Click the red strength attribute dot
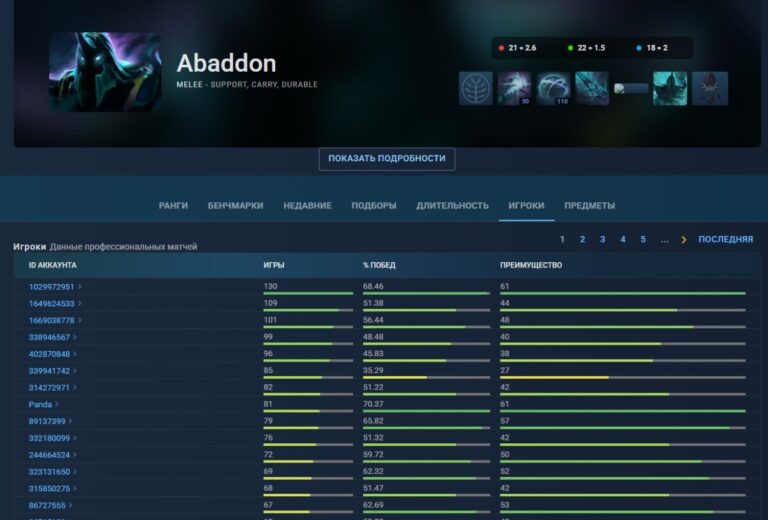 click(501, 48)
